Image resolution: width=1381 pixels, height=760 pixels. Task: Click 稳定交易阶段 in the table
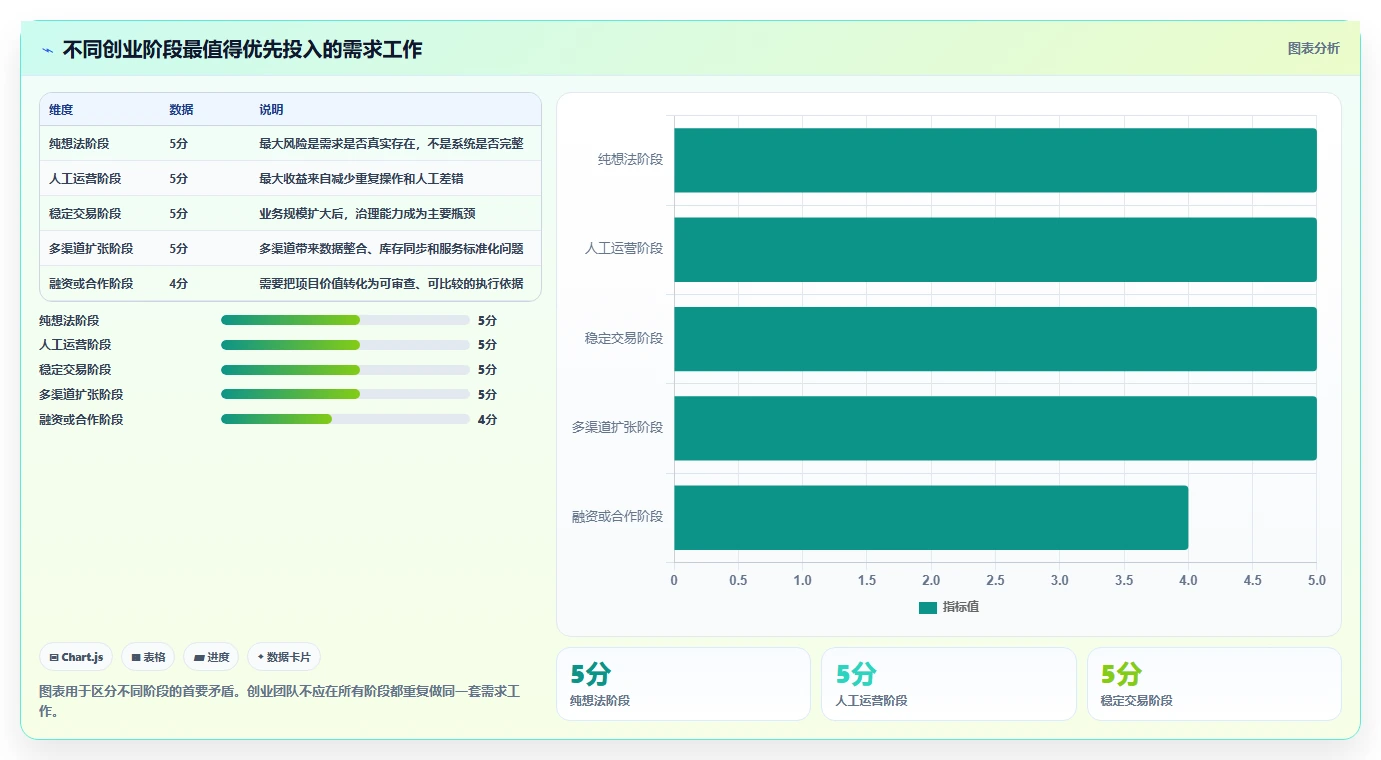(x=85, y=214)
